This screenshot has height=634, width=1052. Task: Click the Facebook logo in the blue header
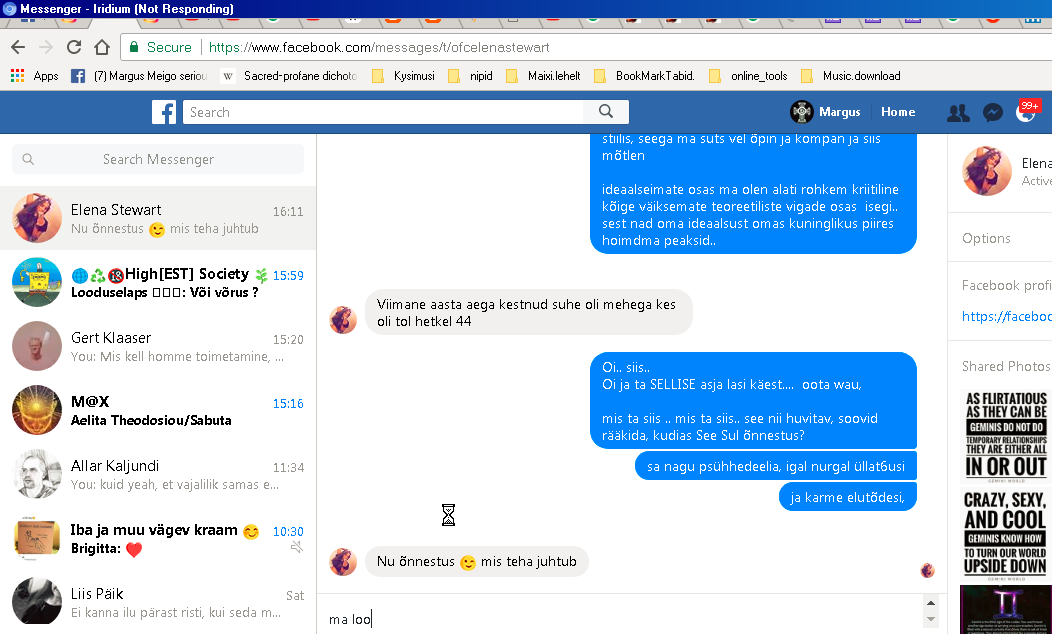pyautogui.click(x=164, y=112)
